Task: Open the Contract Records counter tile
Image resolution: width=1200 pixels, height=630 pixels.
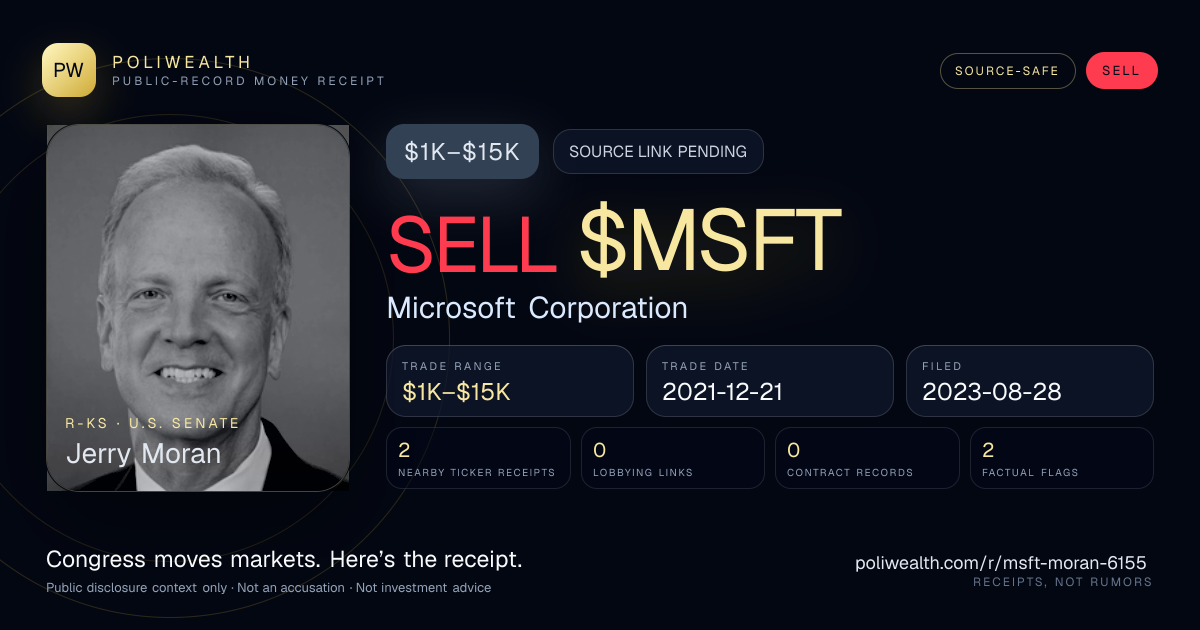Action: pyautogui.click(x=867, y=458)
